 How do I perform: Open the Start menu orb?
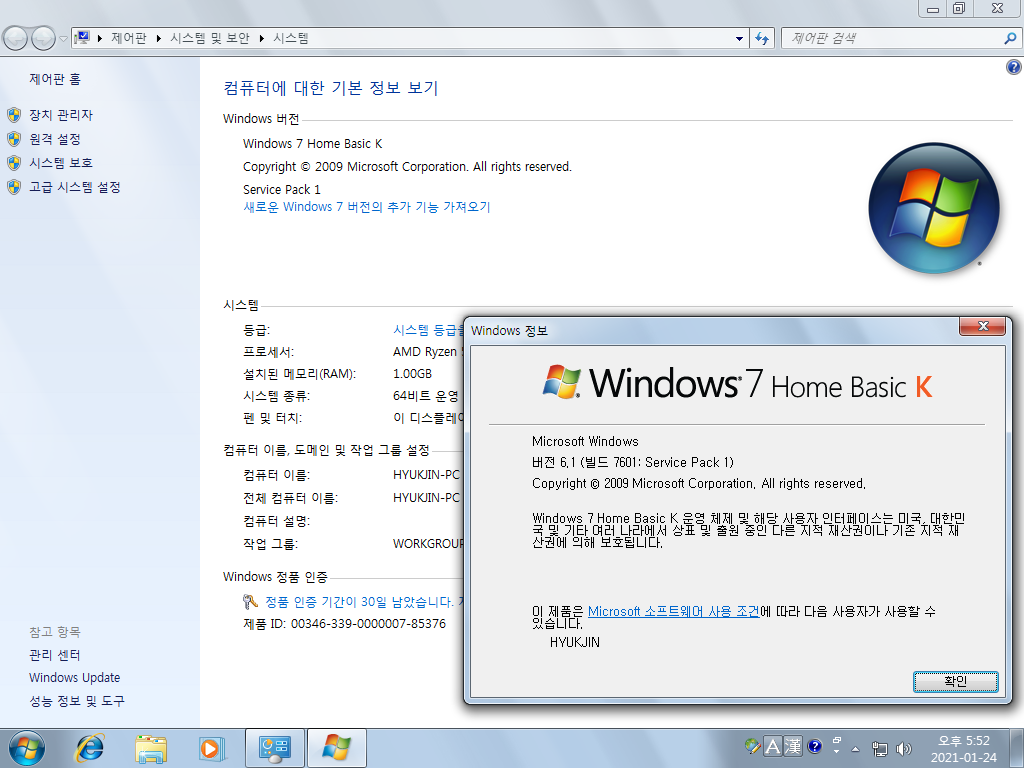click(x=26, y=748)
